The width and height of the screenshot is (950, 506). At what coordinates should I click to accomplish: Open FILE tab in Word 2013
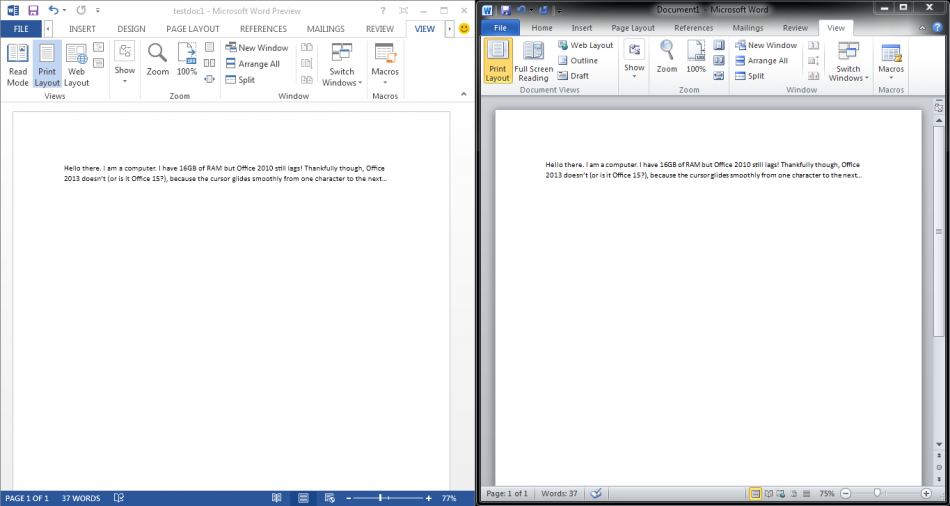(21, 28)
